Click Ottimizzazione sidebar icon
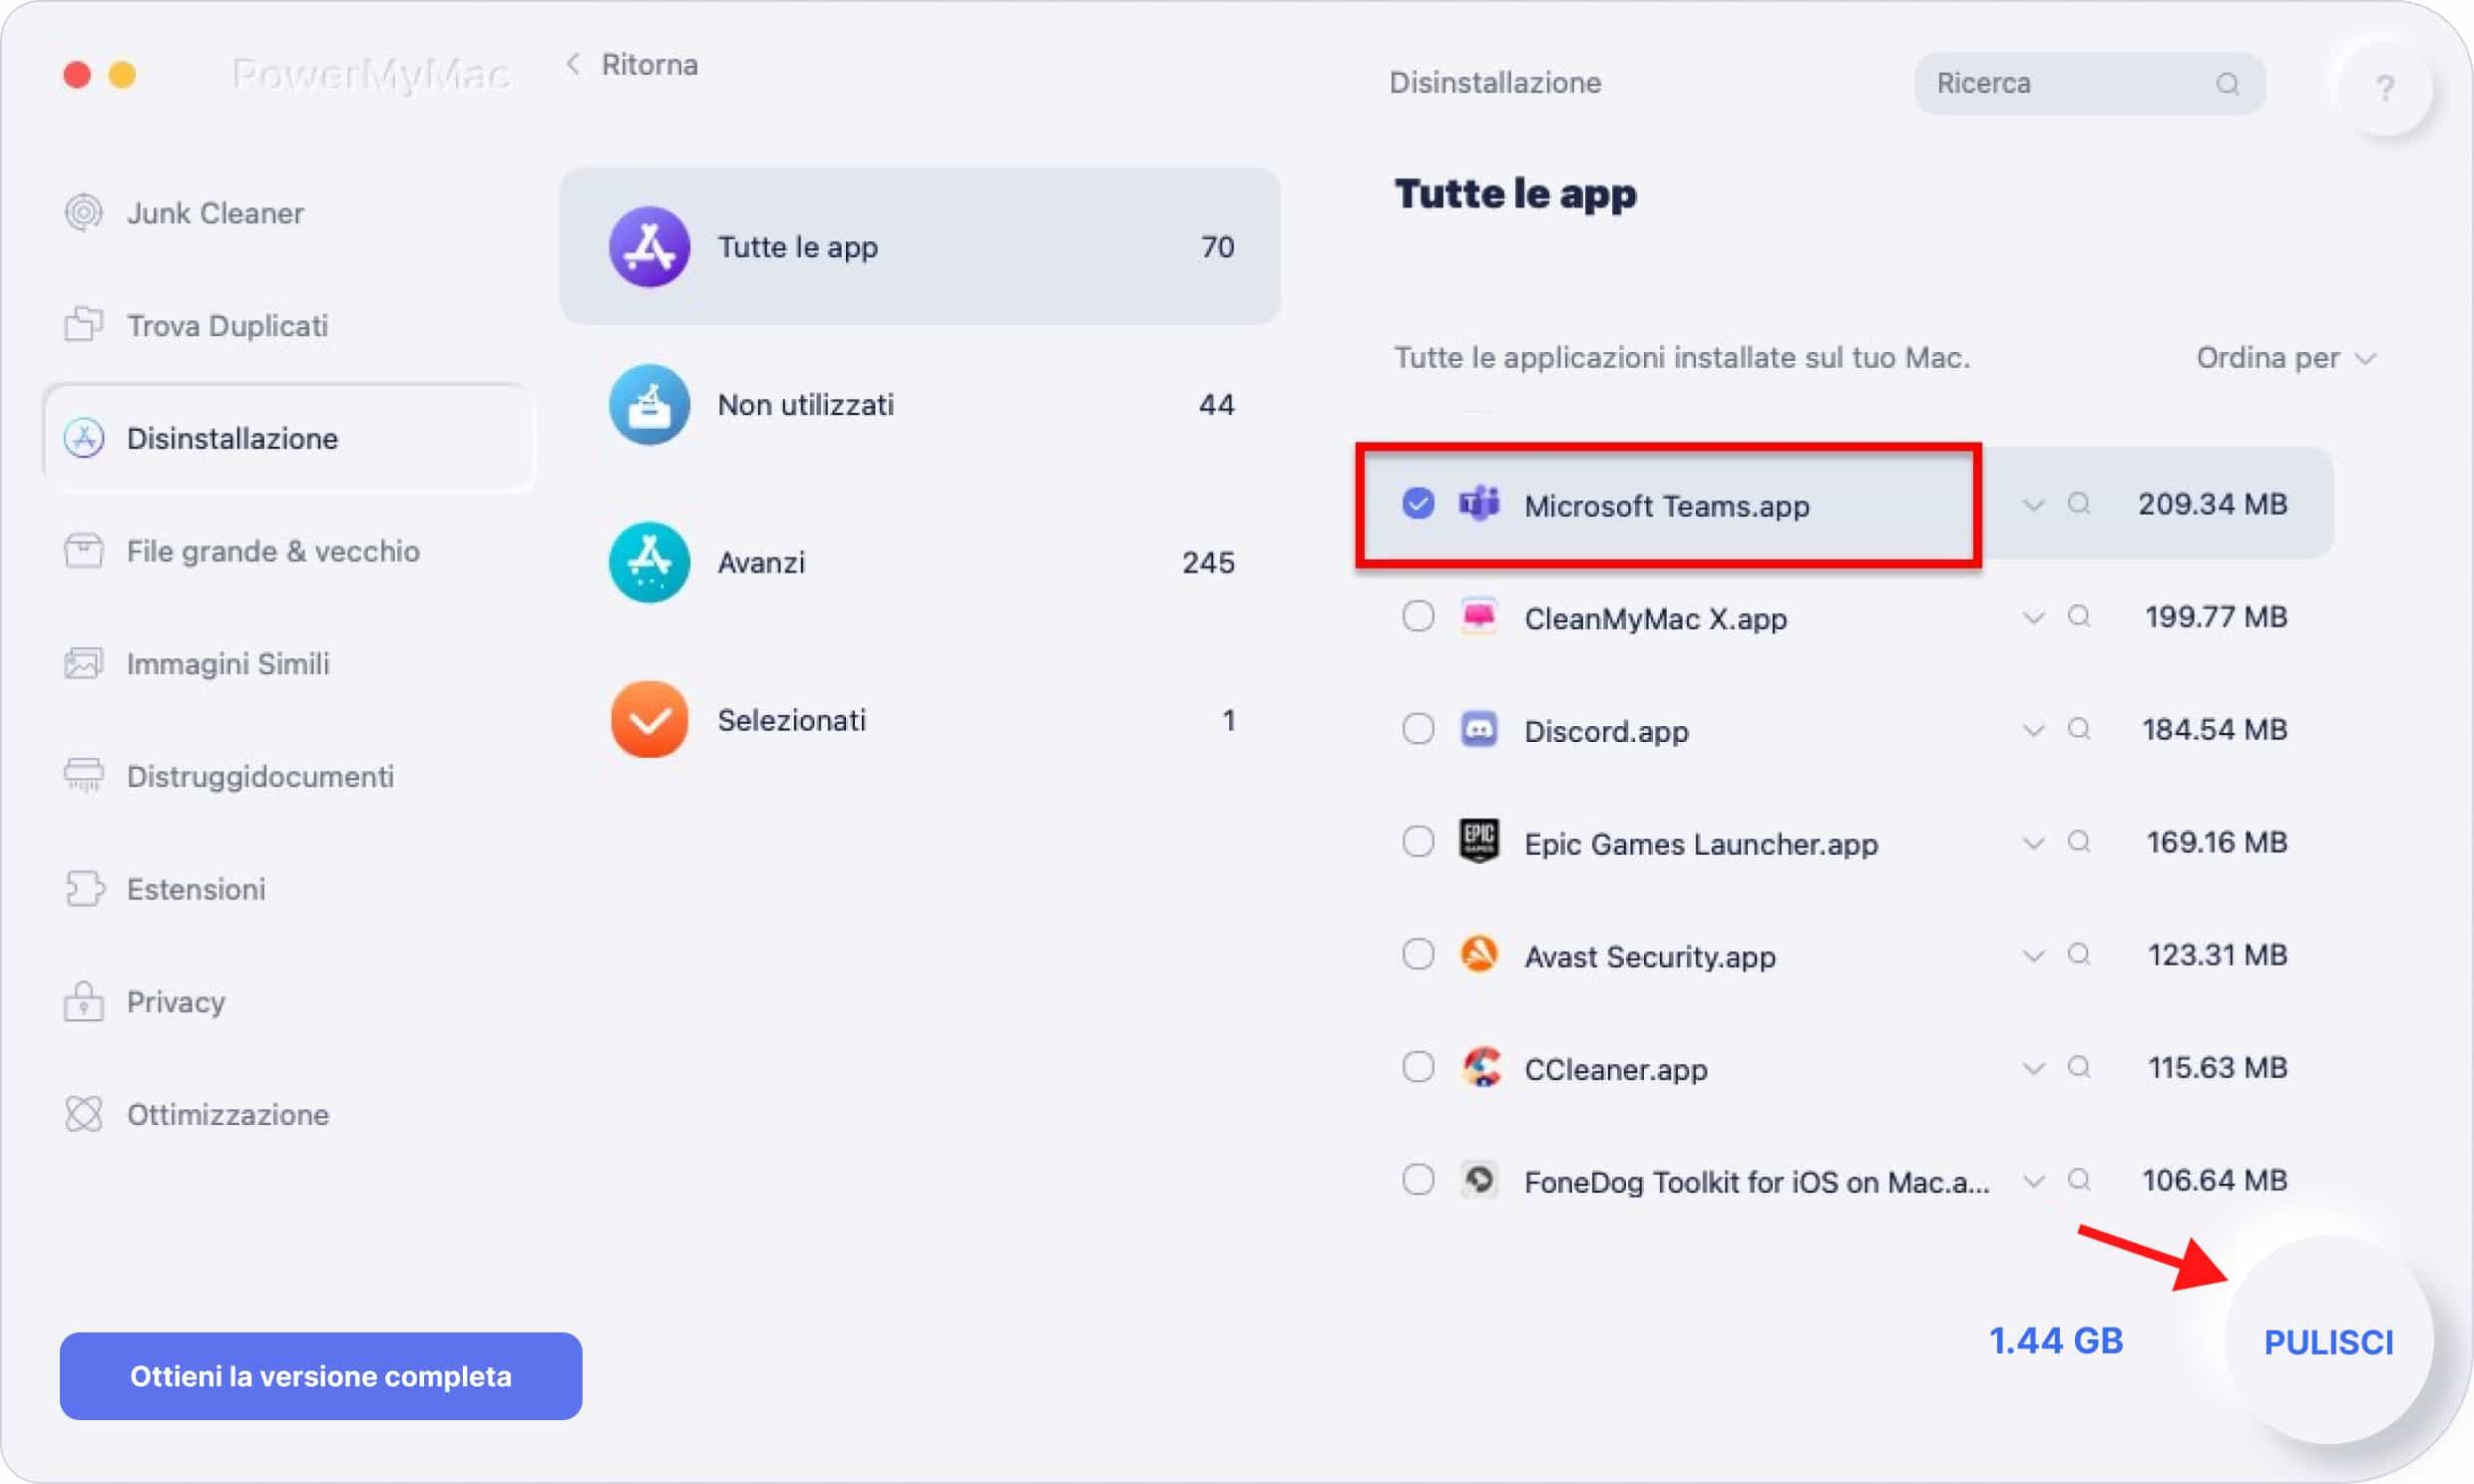The height and width of the screenshot is (1484, 2474). coord(83,1115)
